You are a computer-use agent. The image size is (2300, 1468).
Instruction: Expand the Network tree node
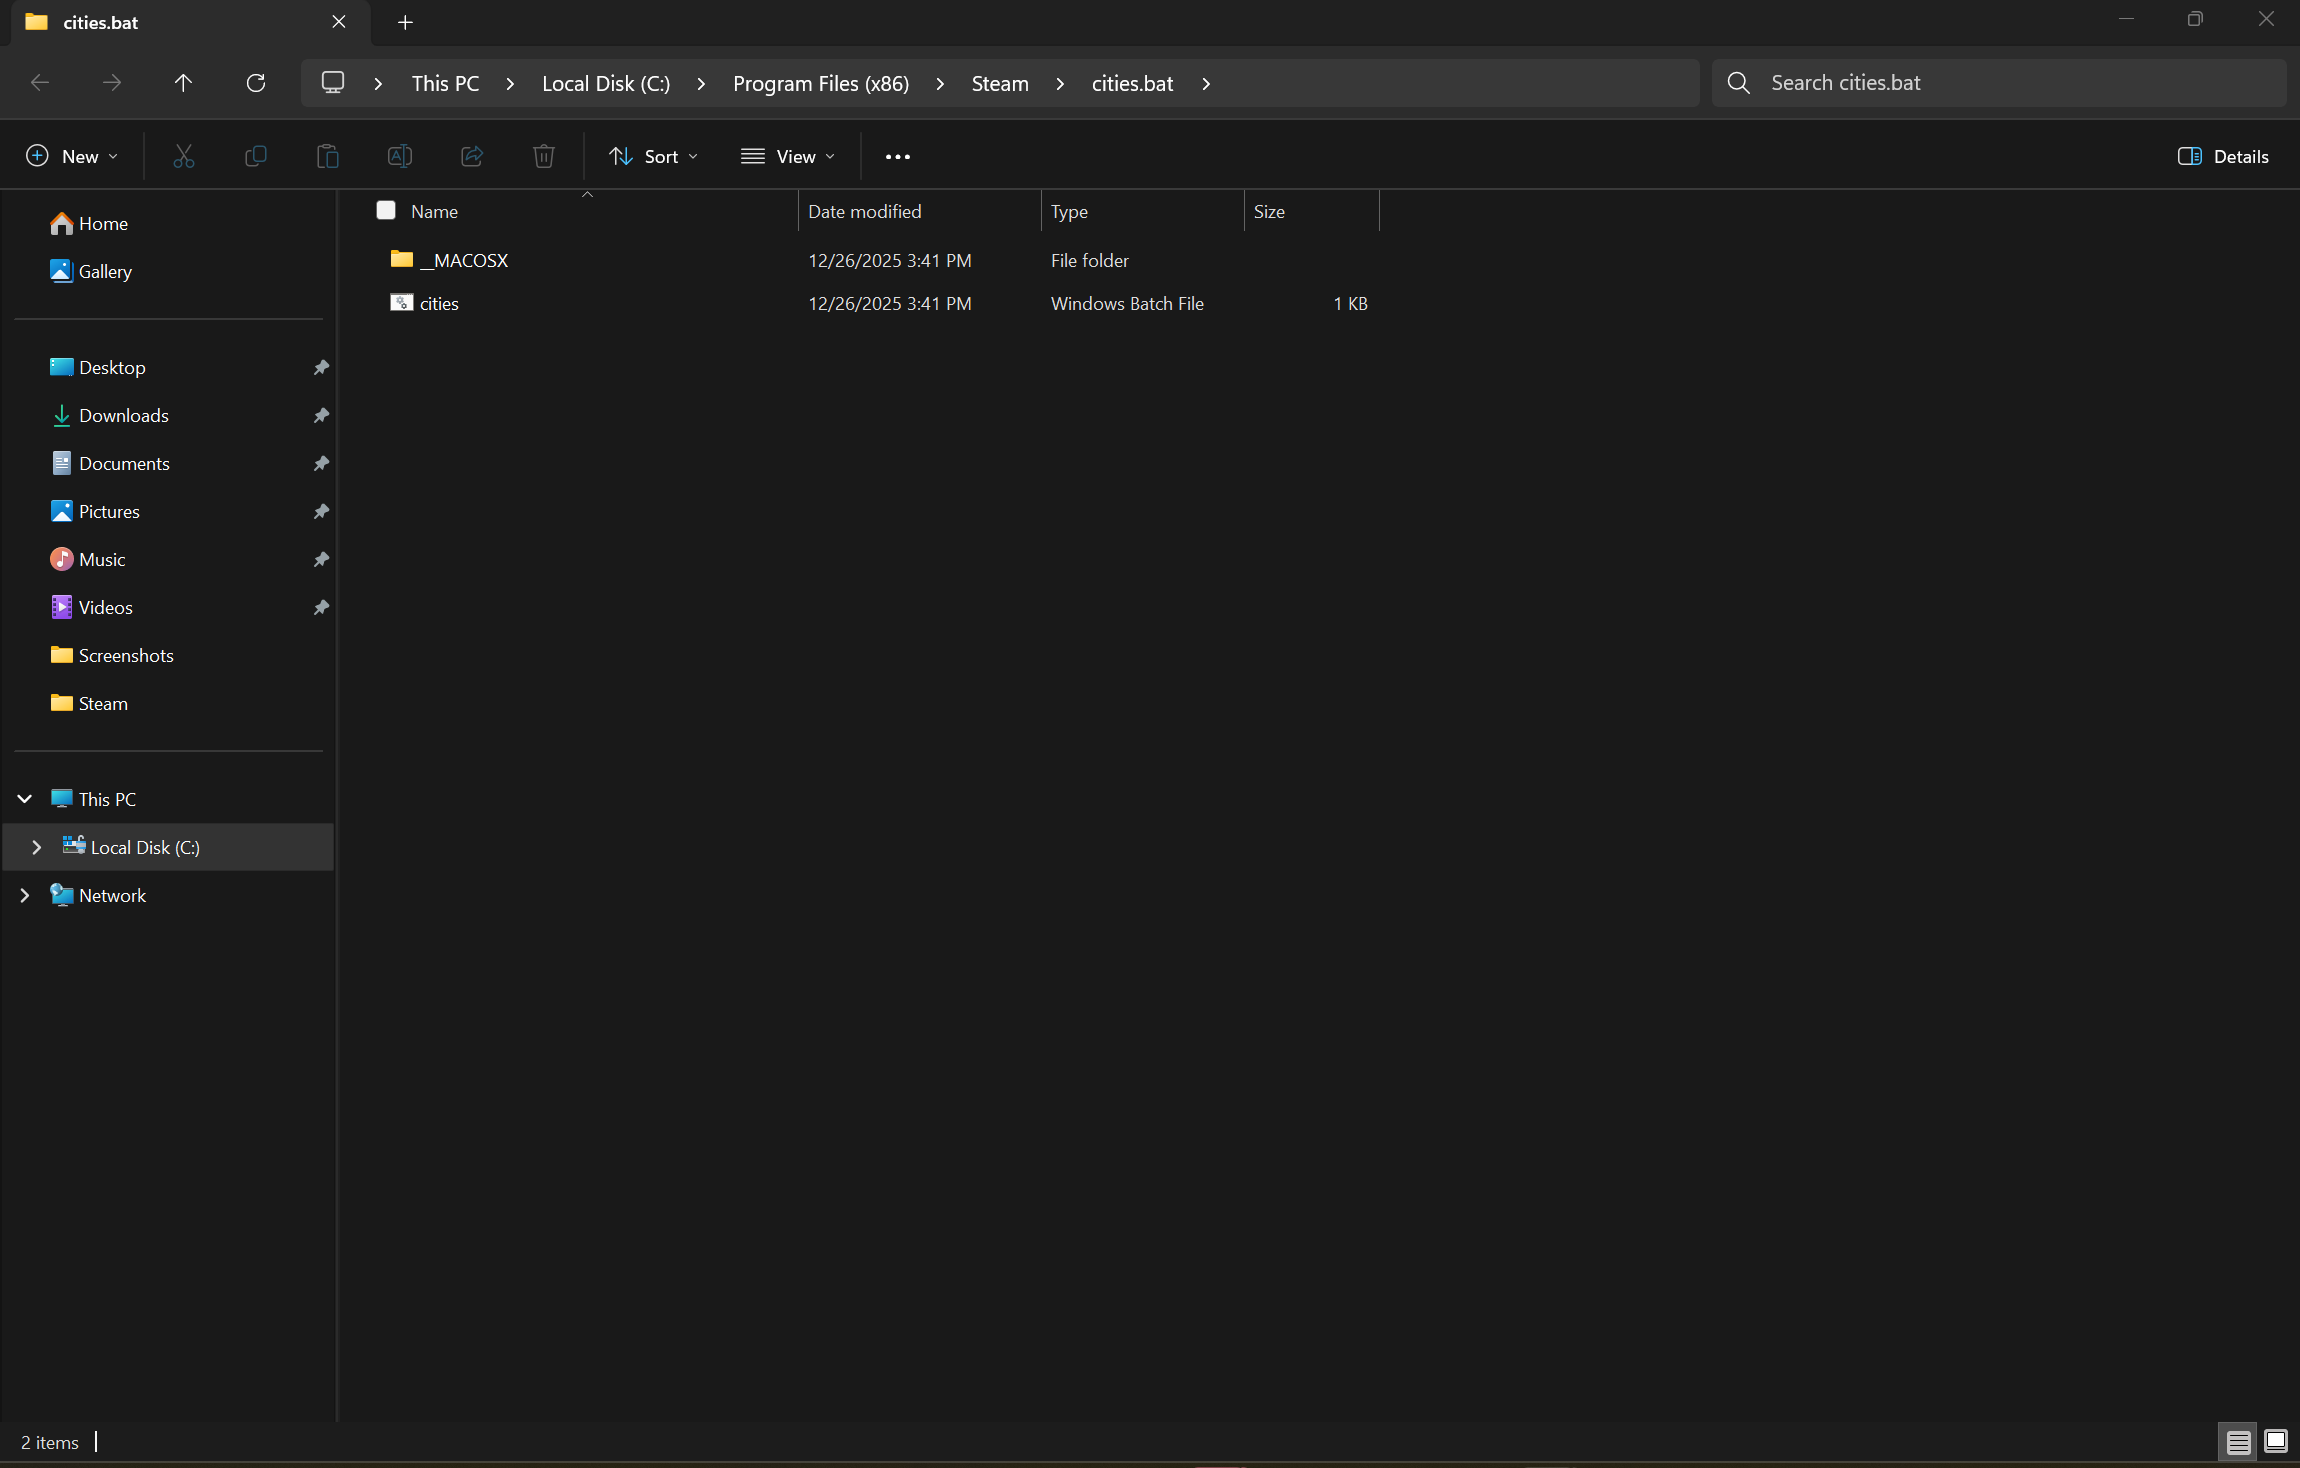point(25,895)
